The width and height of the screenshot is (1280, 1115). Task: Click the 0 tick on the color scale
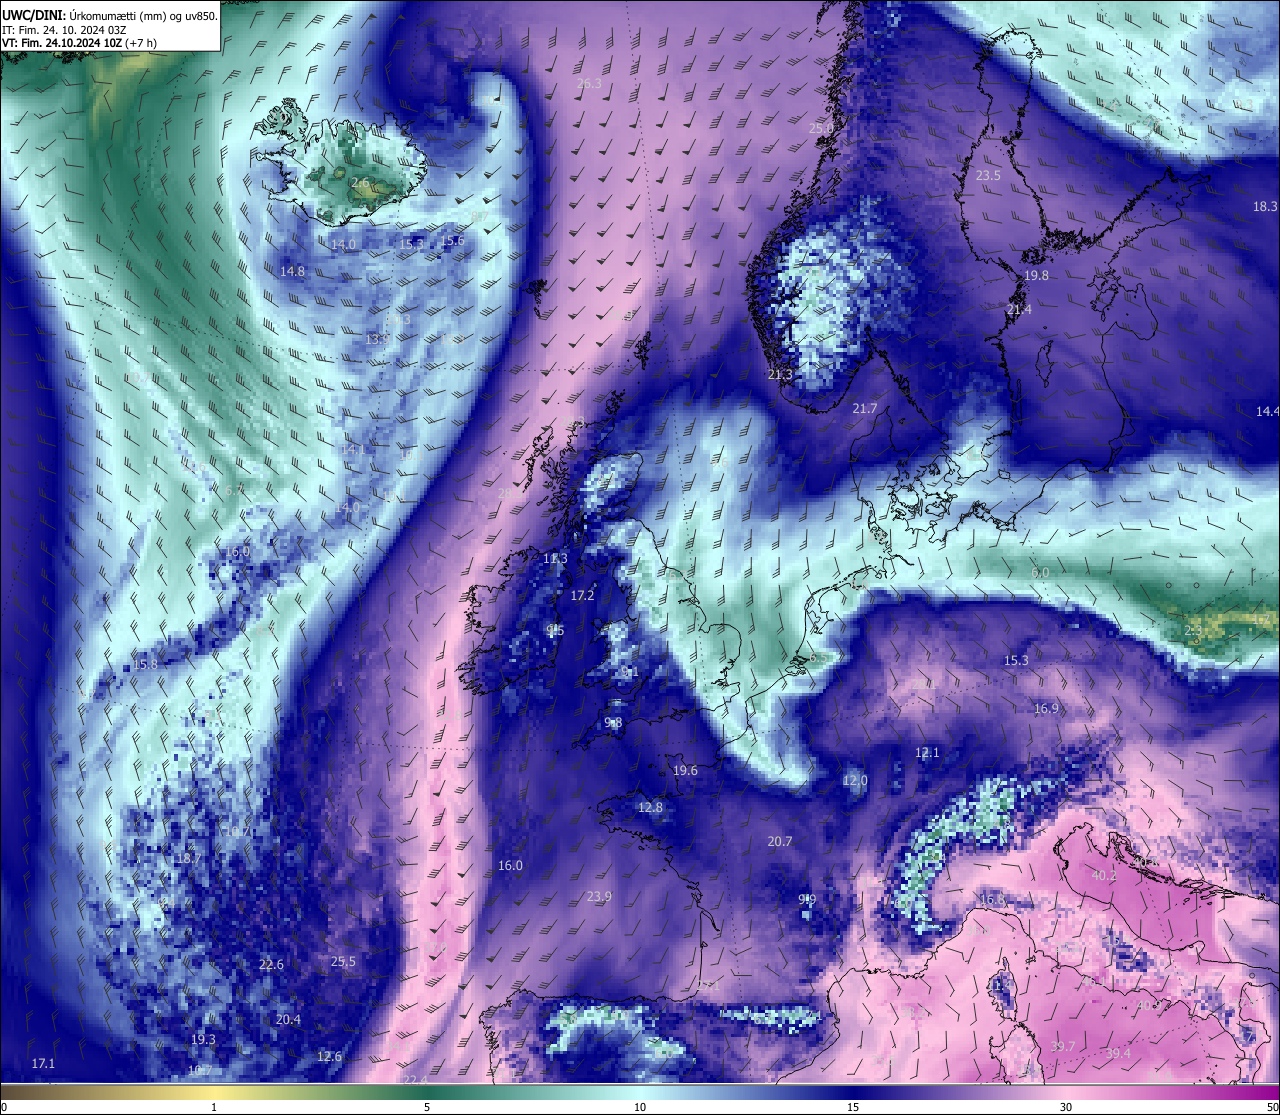pyautogui.click(x=4, y=1107)
